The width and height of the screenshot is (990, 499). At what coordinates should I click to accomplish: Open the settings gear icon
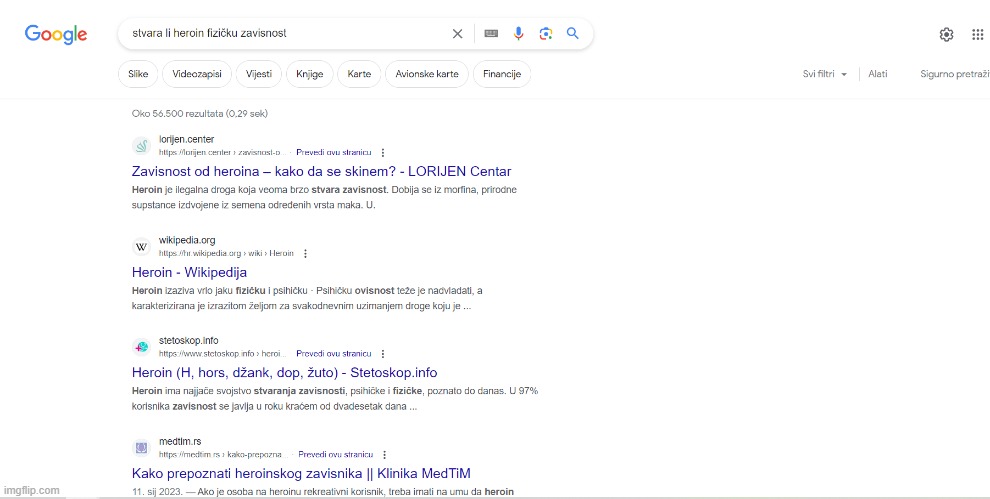pyautogui.click(x=946, y=35)
